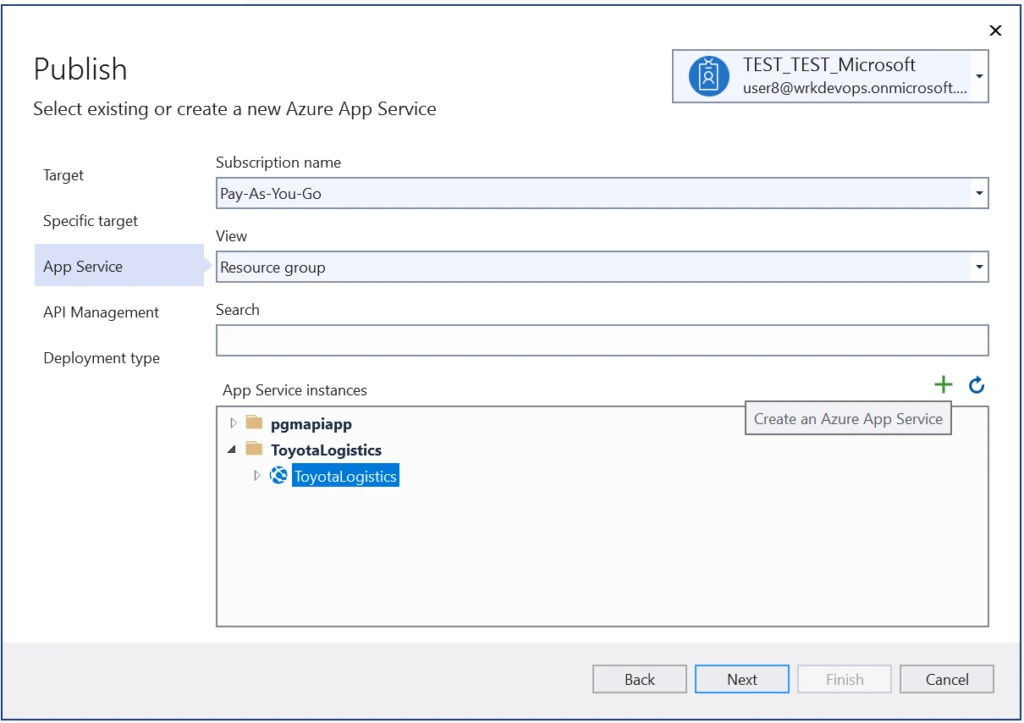Open the View dropdown showing Resource group

tap(979, 266)
